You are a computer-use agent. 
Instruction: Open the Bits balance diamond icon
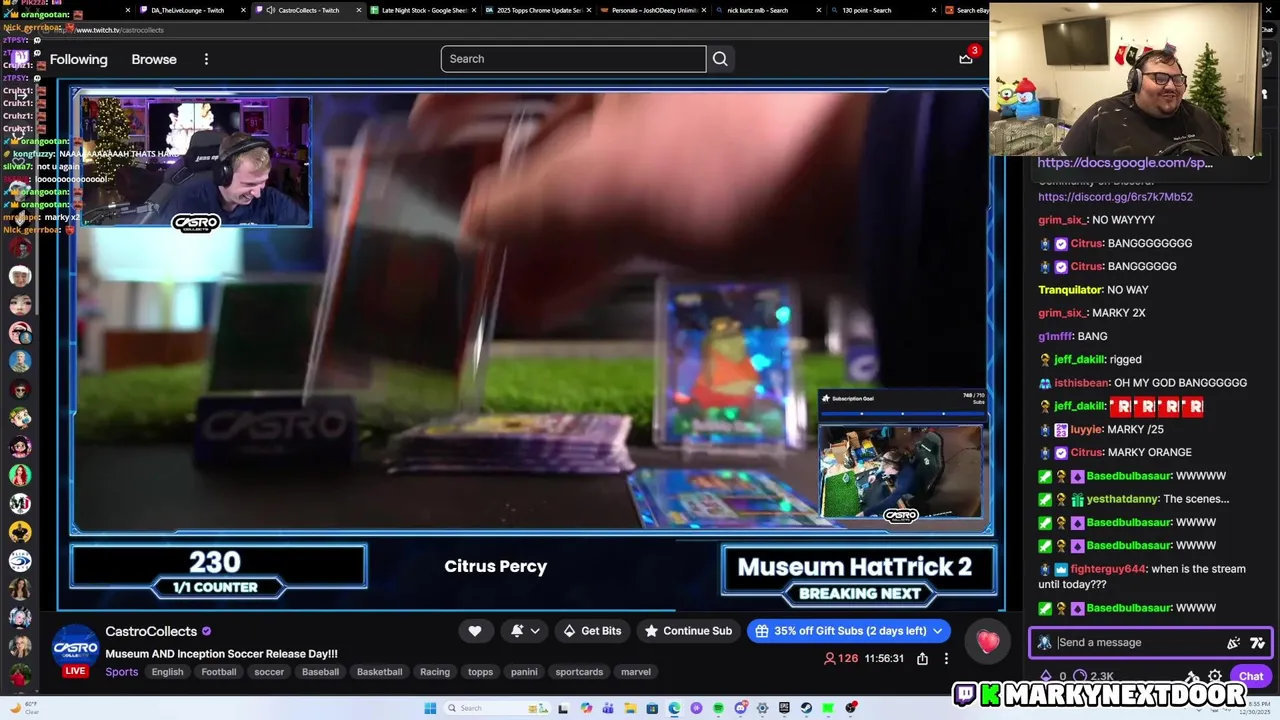[x=1046, y=677]
